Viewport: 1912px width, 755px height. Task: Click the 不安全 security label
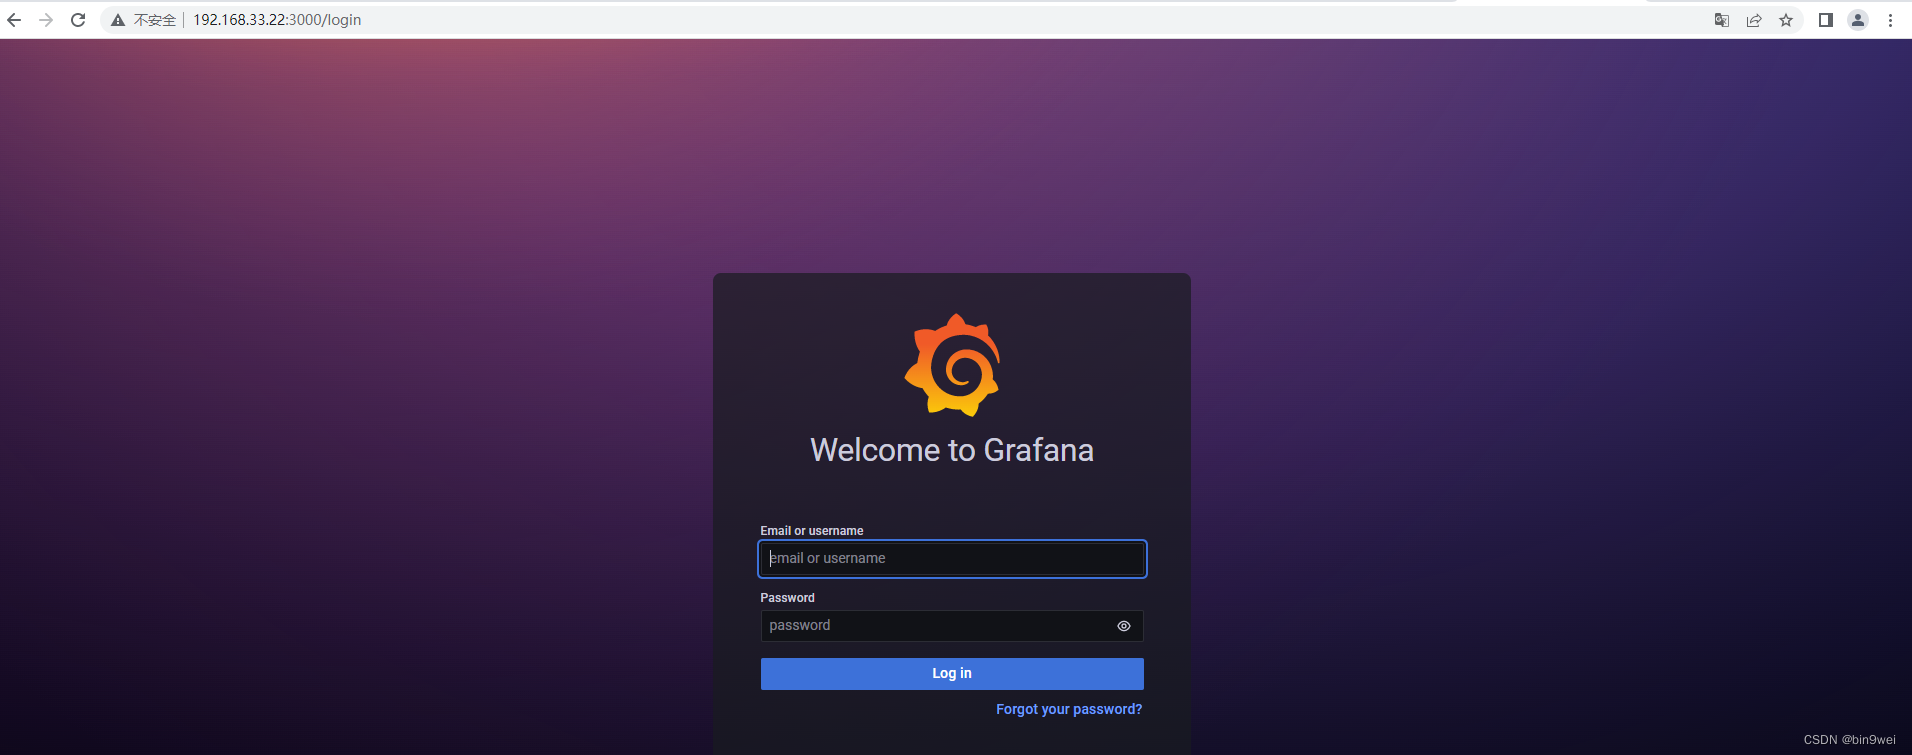tap(155, 20)
